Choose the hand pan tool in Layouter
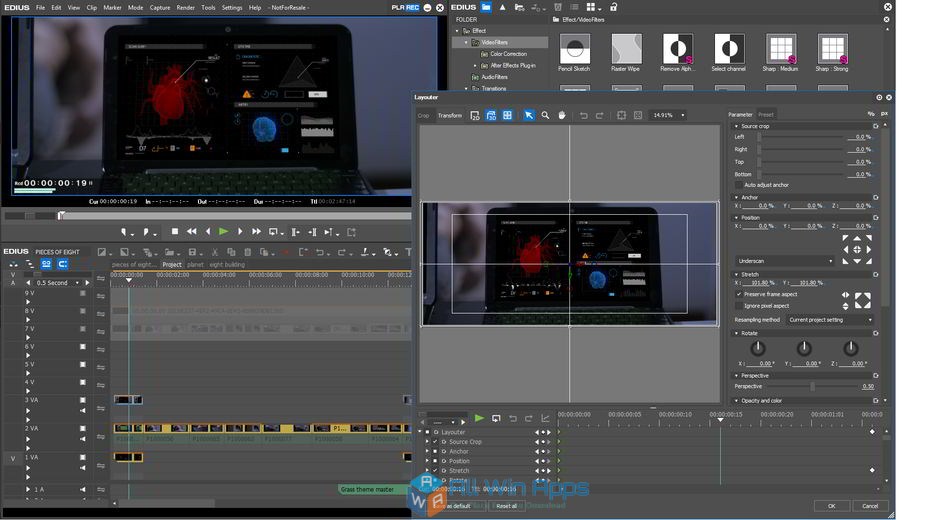Image resolution: width=925 pixels, height=520 pixels. point(562,115)
